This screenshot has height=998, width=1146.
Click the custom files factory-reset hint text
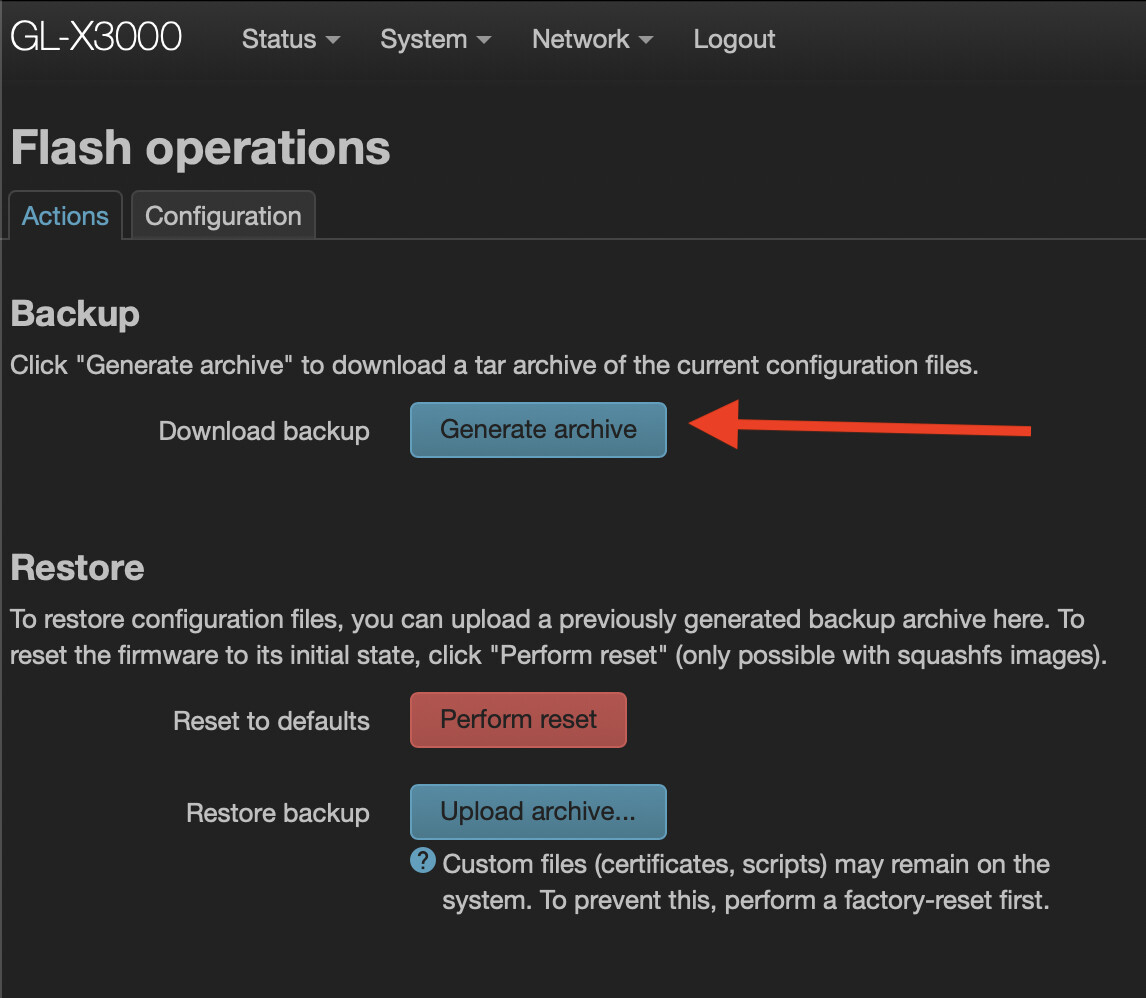[x=745, y=882]
